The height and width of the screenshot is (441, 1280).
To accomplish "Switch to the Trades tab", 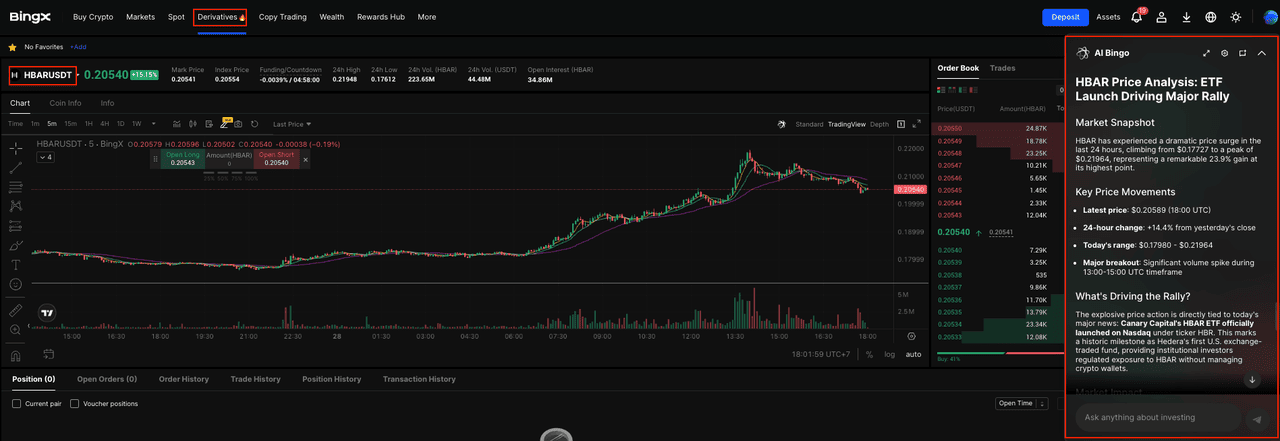I will pyautogui.click(x=1002, y=68).
